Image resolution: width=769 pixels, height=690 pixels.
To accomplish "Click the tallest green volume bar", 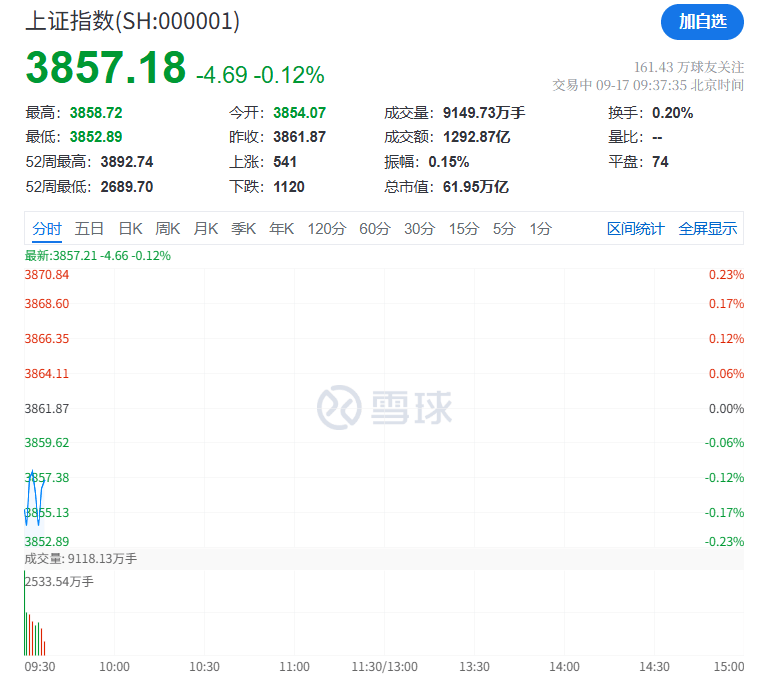I will pos(25,620).
